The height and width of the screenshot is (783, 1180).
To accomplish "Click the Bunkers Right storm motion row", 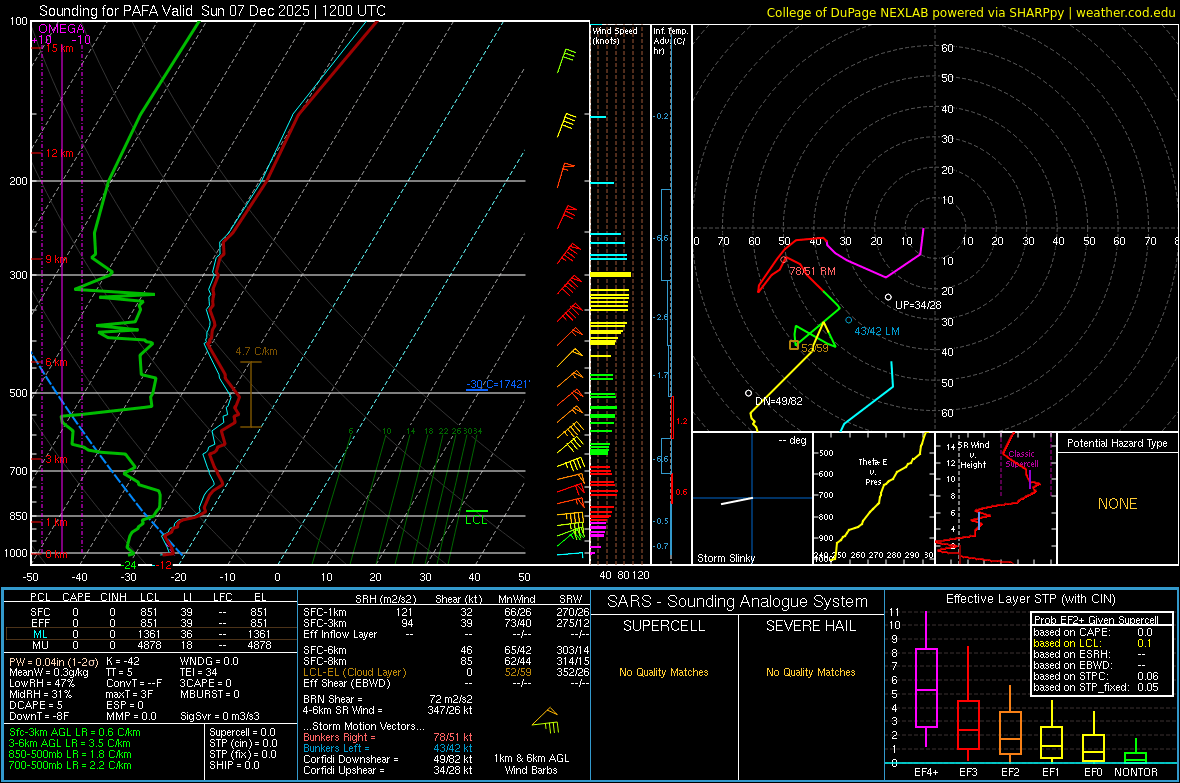I will pyautogui.click(x=388, y=737).
